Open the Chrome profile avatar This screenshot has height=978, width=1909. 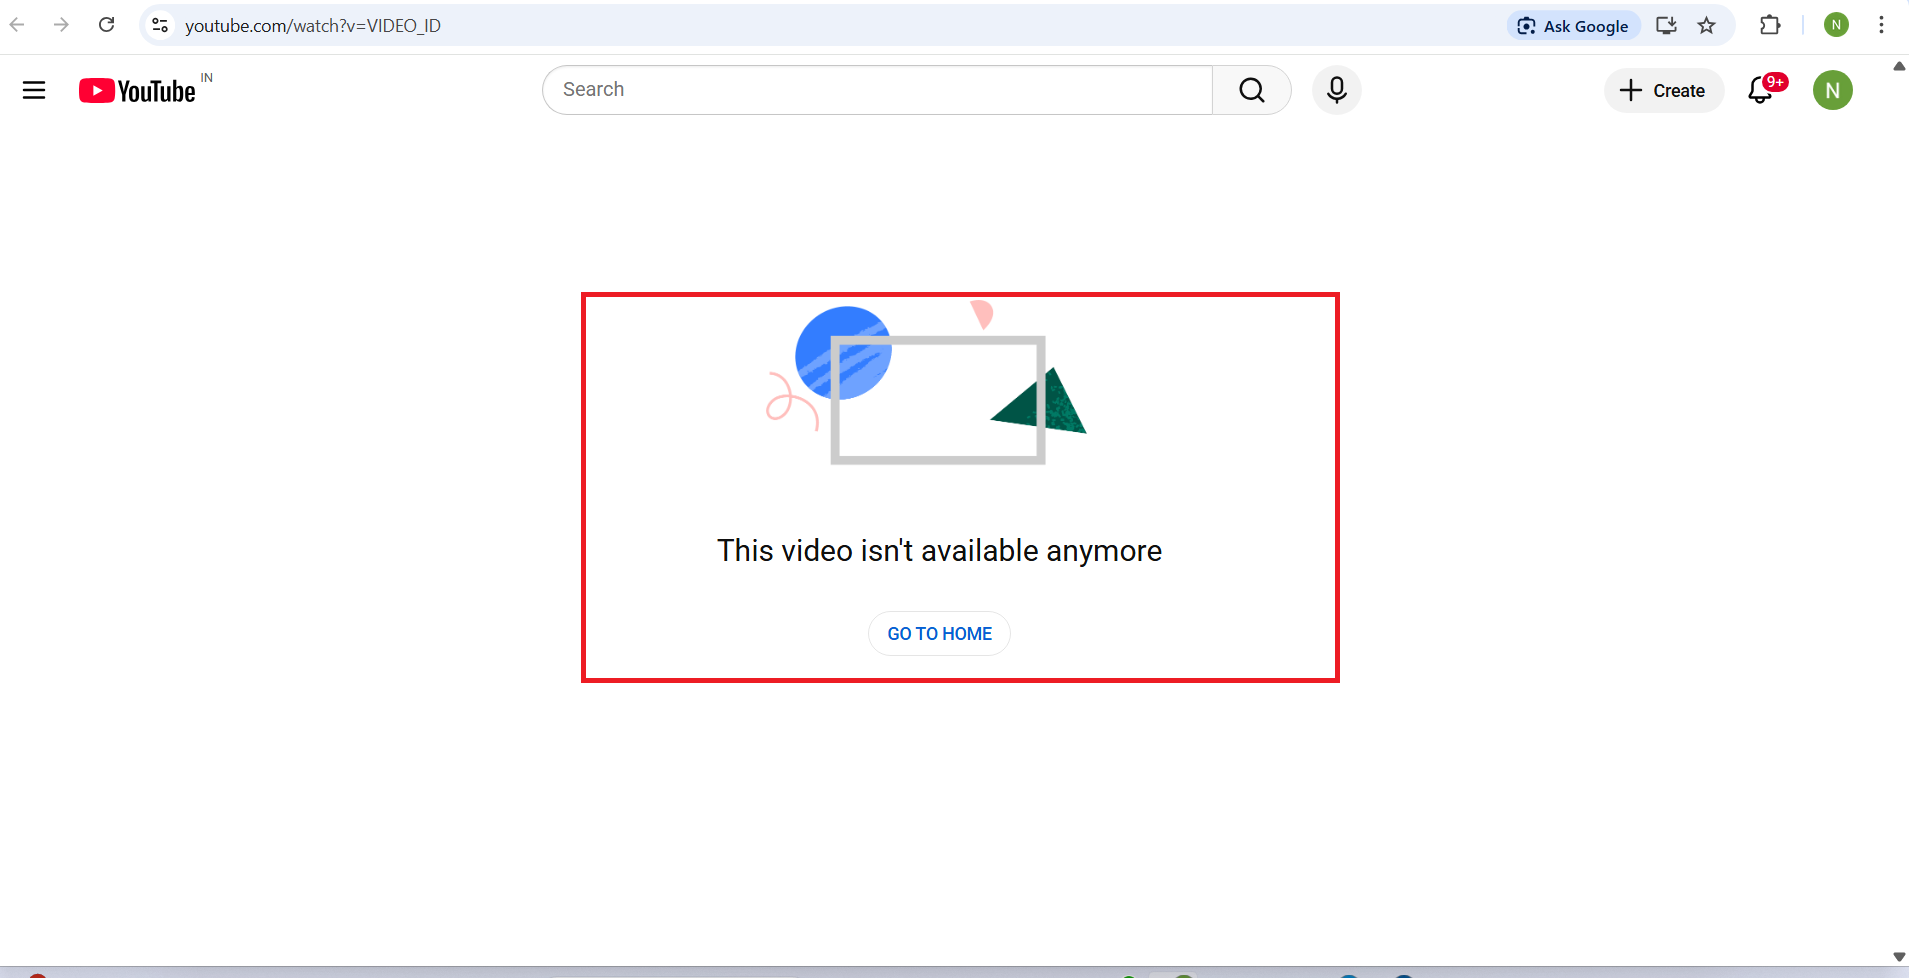(1836, 26)
